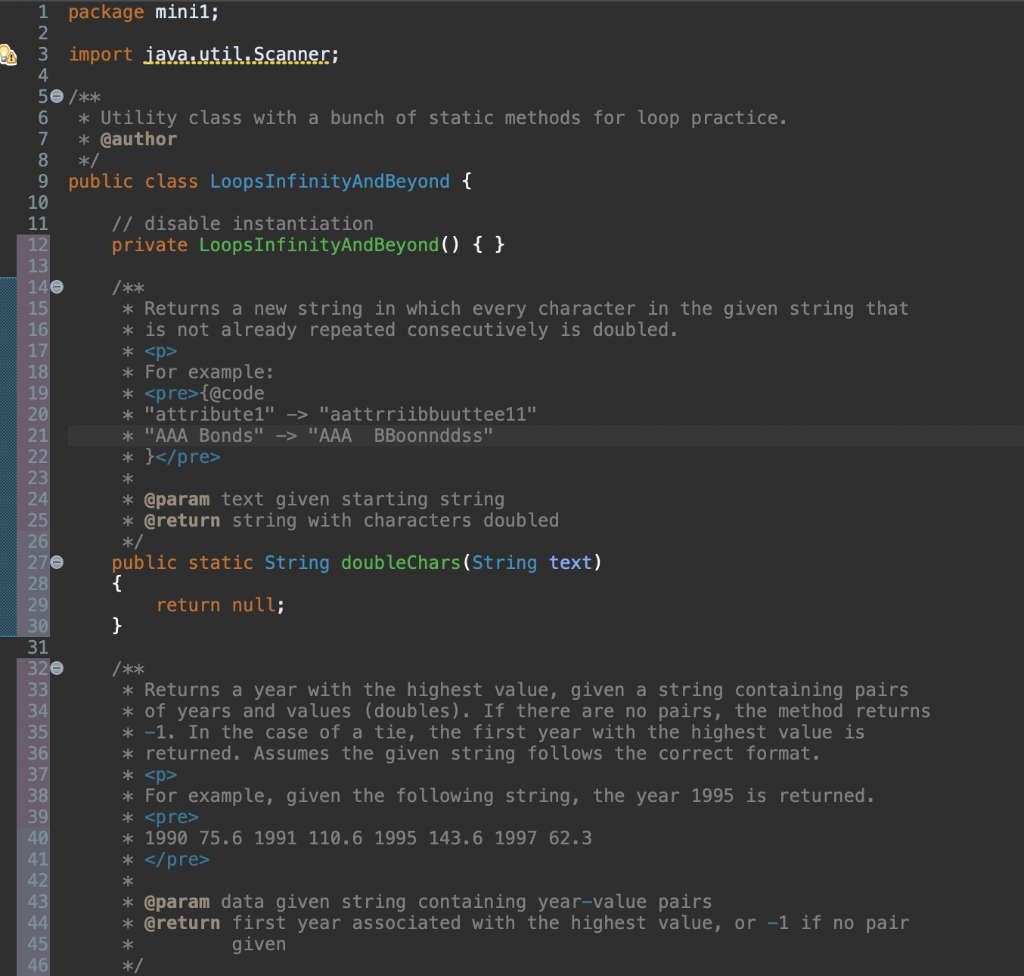Click the doubleChars method name

(x=401, y=562)
